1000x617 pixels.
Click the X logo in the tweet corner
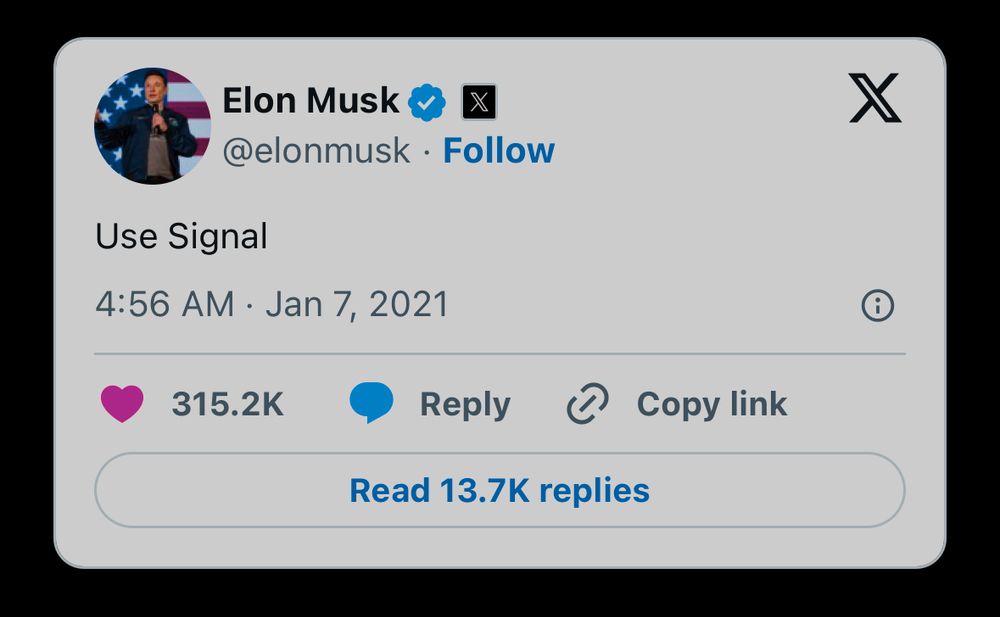(875, 99)
